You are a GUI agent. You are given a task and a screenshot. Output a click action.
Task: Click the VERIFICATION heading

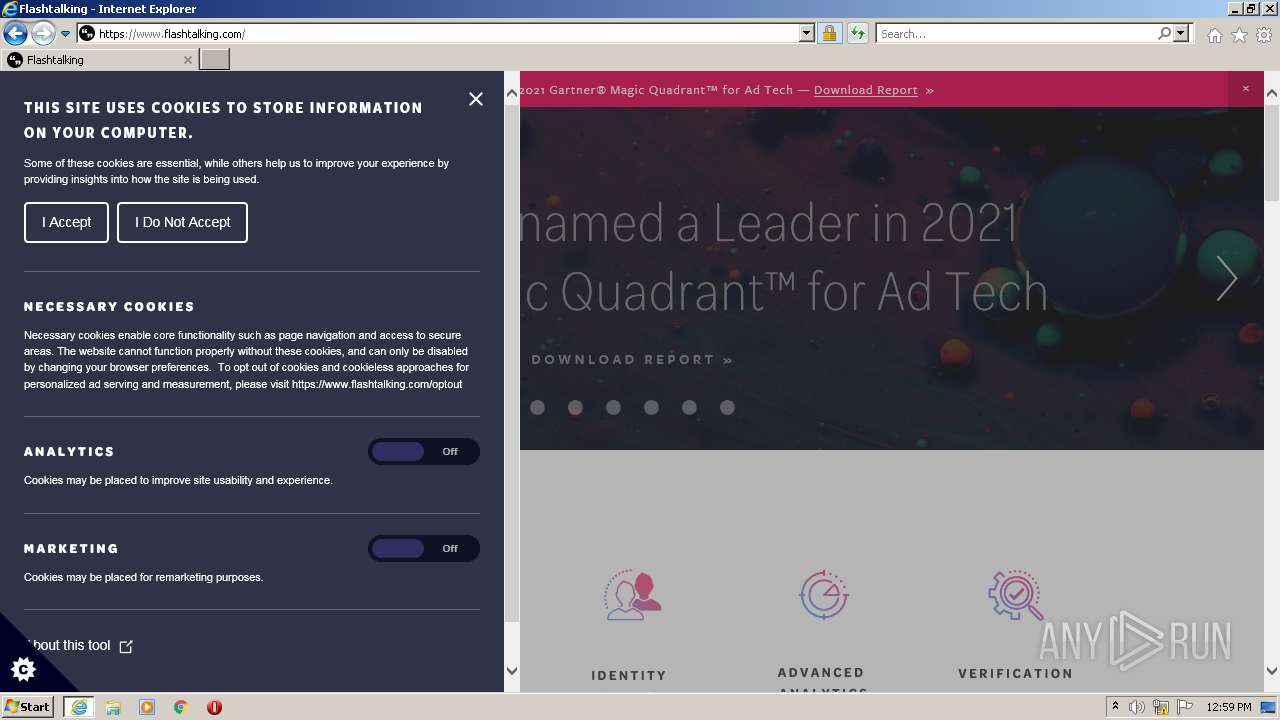[1016, 674]
